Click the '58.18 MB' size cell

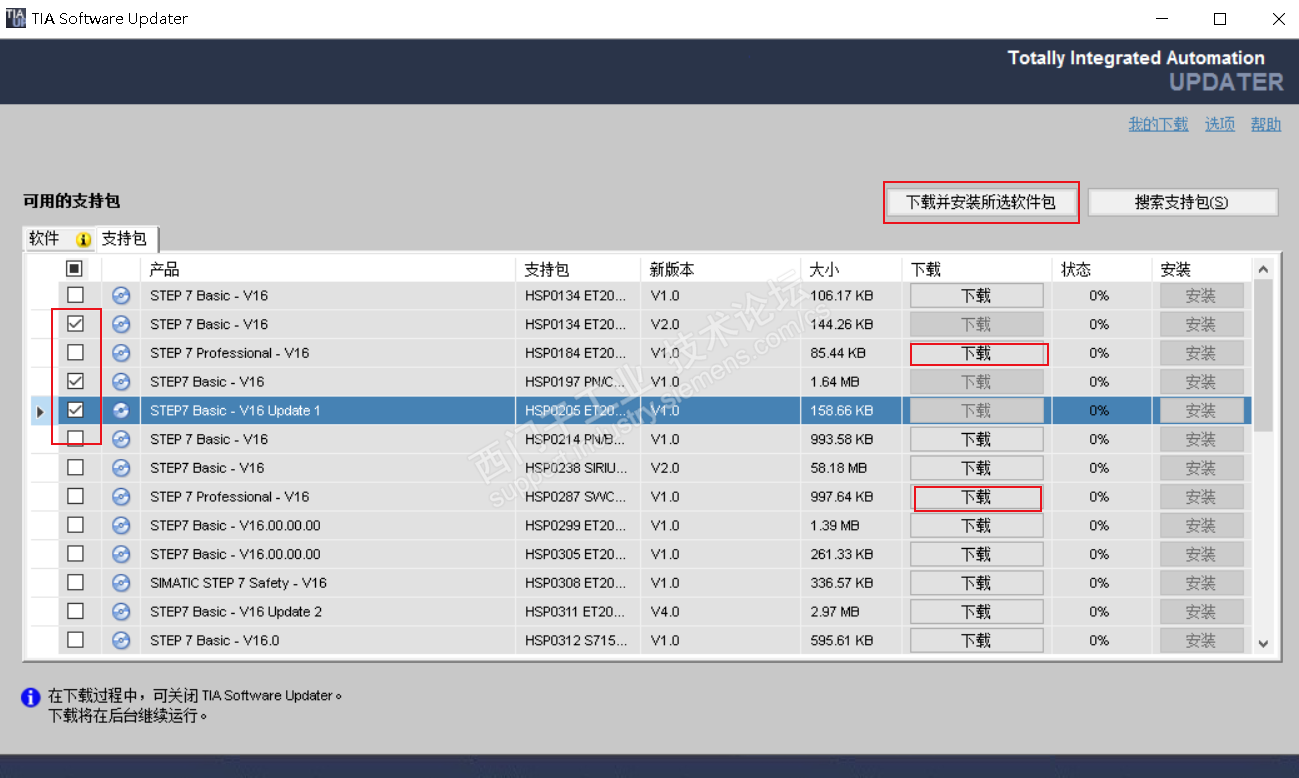(853, 468)
